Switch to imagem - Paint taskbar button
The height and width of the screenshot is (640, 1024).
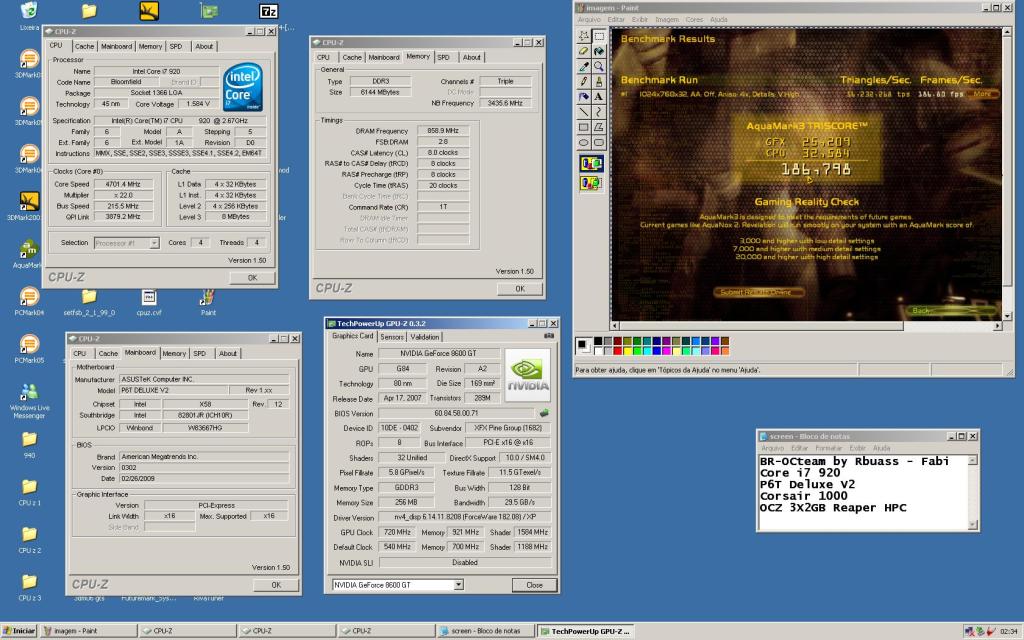tap(89, 631)
